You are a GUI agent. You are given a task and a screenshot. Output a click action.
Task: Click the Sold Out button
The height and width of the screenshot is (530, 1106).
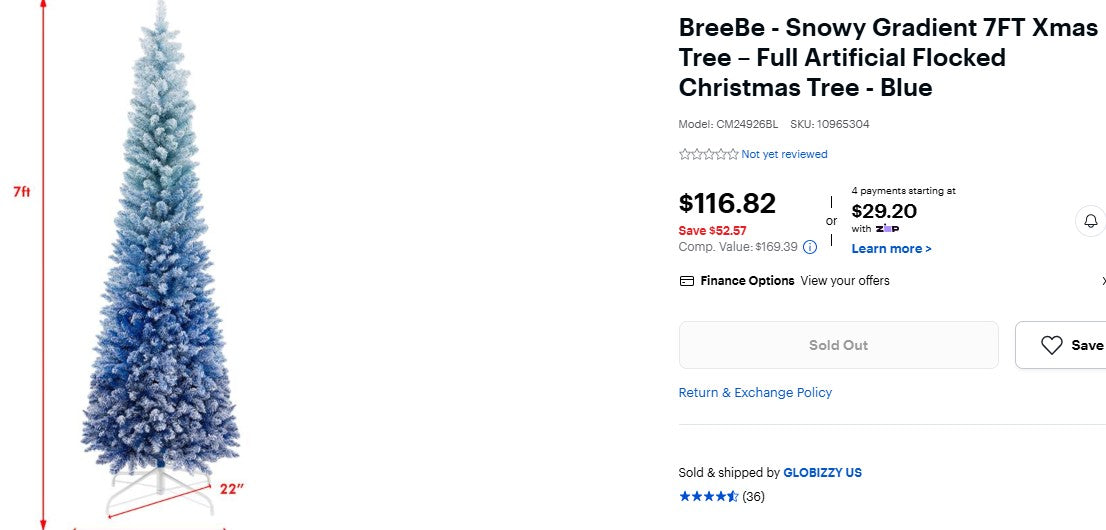pyautogui.click(x=838, y=345)
